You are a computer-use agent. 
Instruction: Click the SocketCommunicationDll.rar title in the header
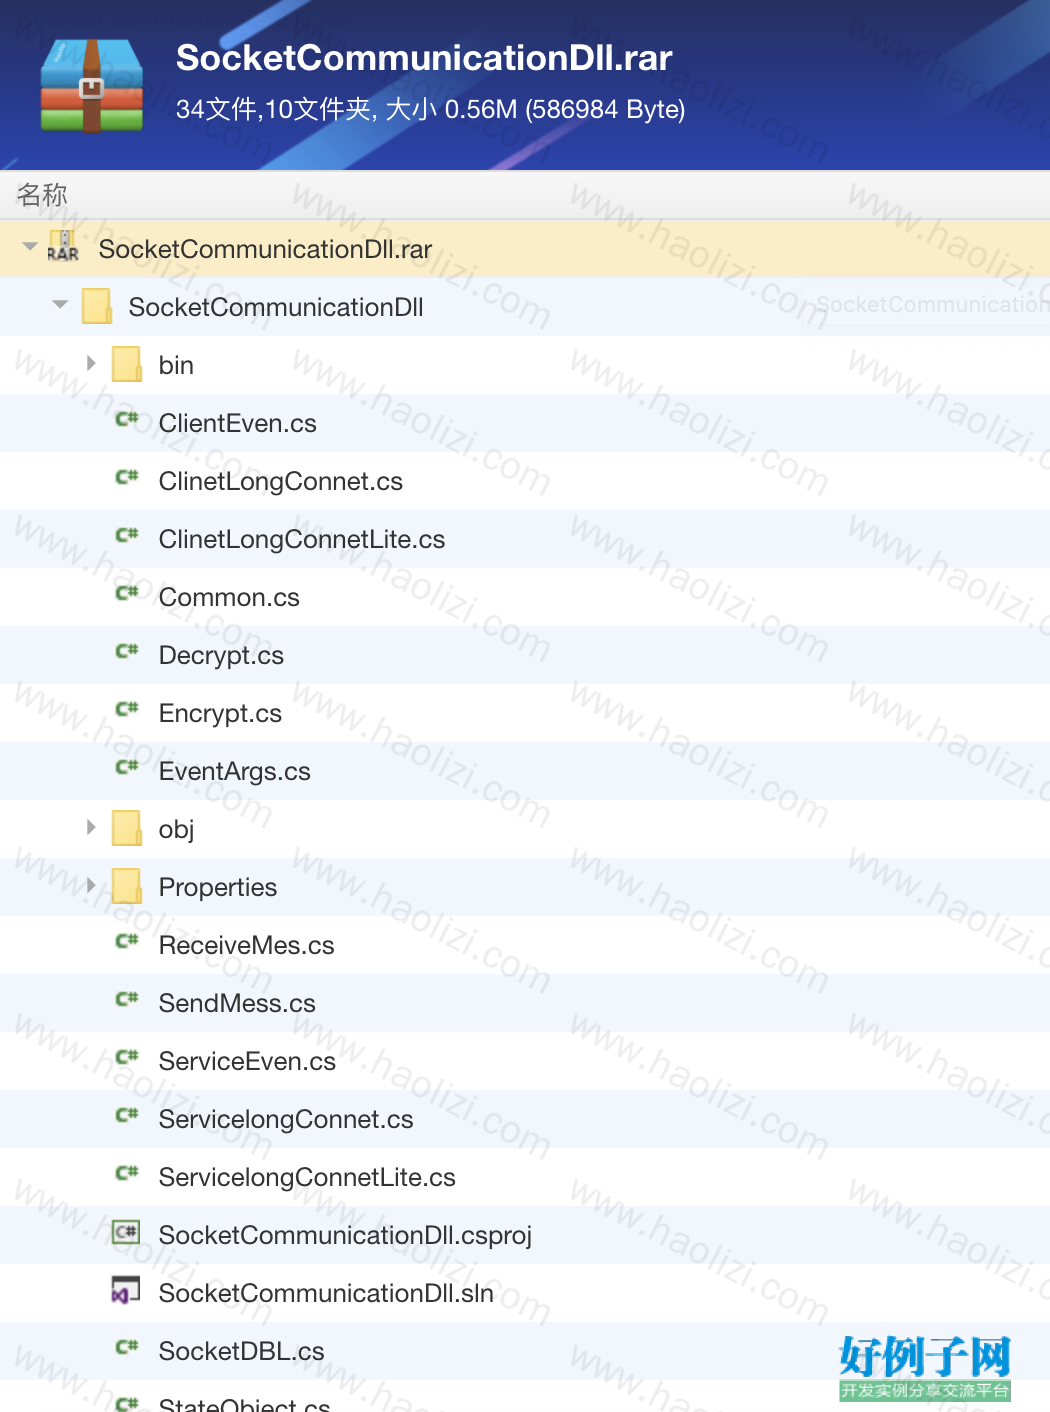coord(424,58)
